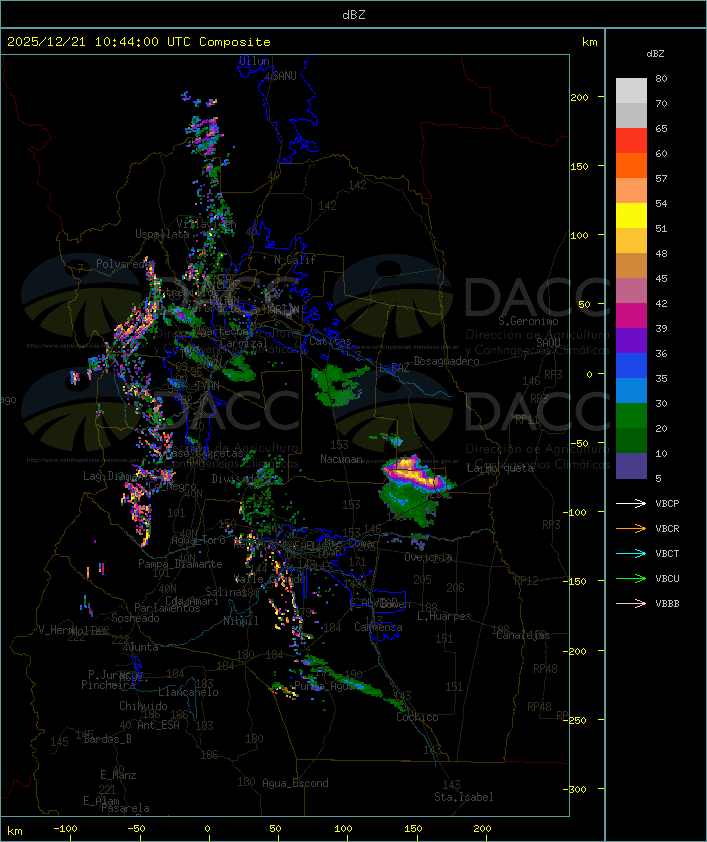Screen dimensions: 707x842
Task: Click the Canalejas place label
Action: [x=523, y=635]
